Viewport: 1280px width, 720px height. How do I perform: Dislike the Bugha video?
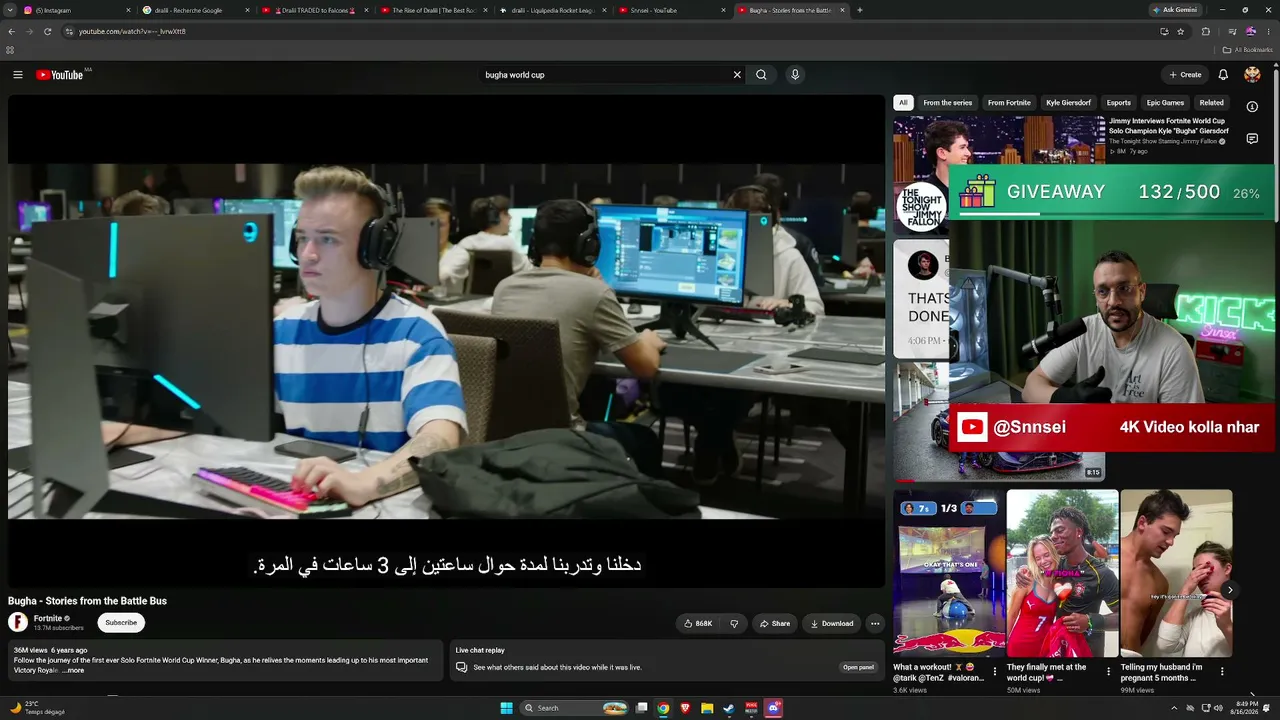coord(734,623)
